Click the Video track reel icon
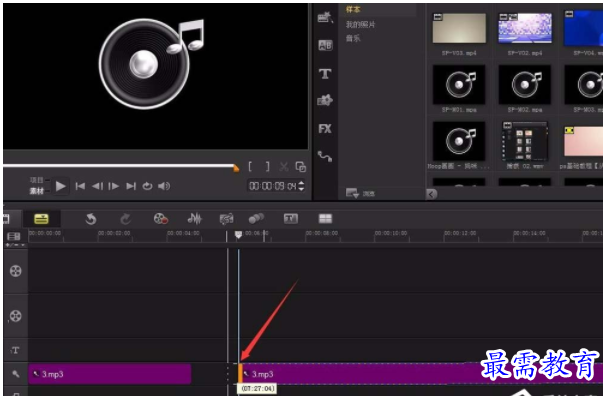The height and width of the screenshot is (396, 605). tap(15, 271)
